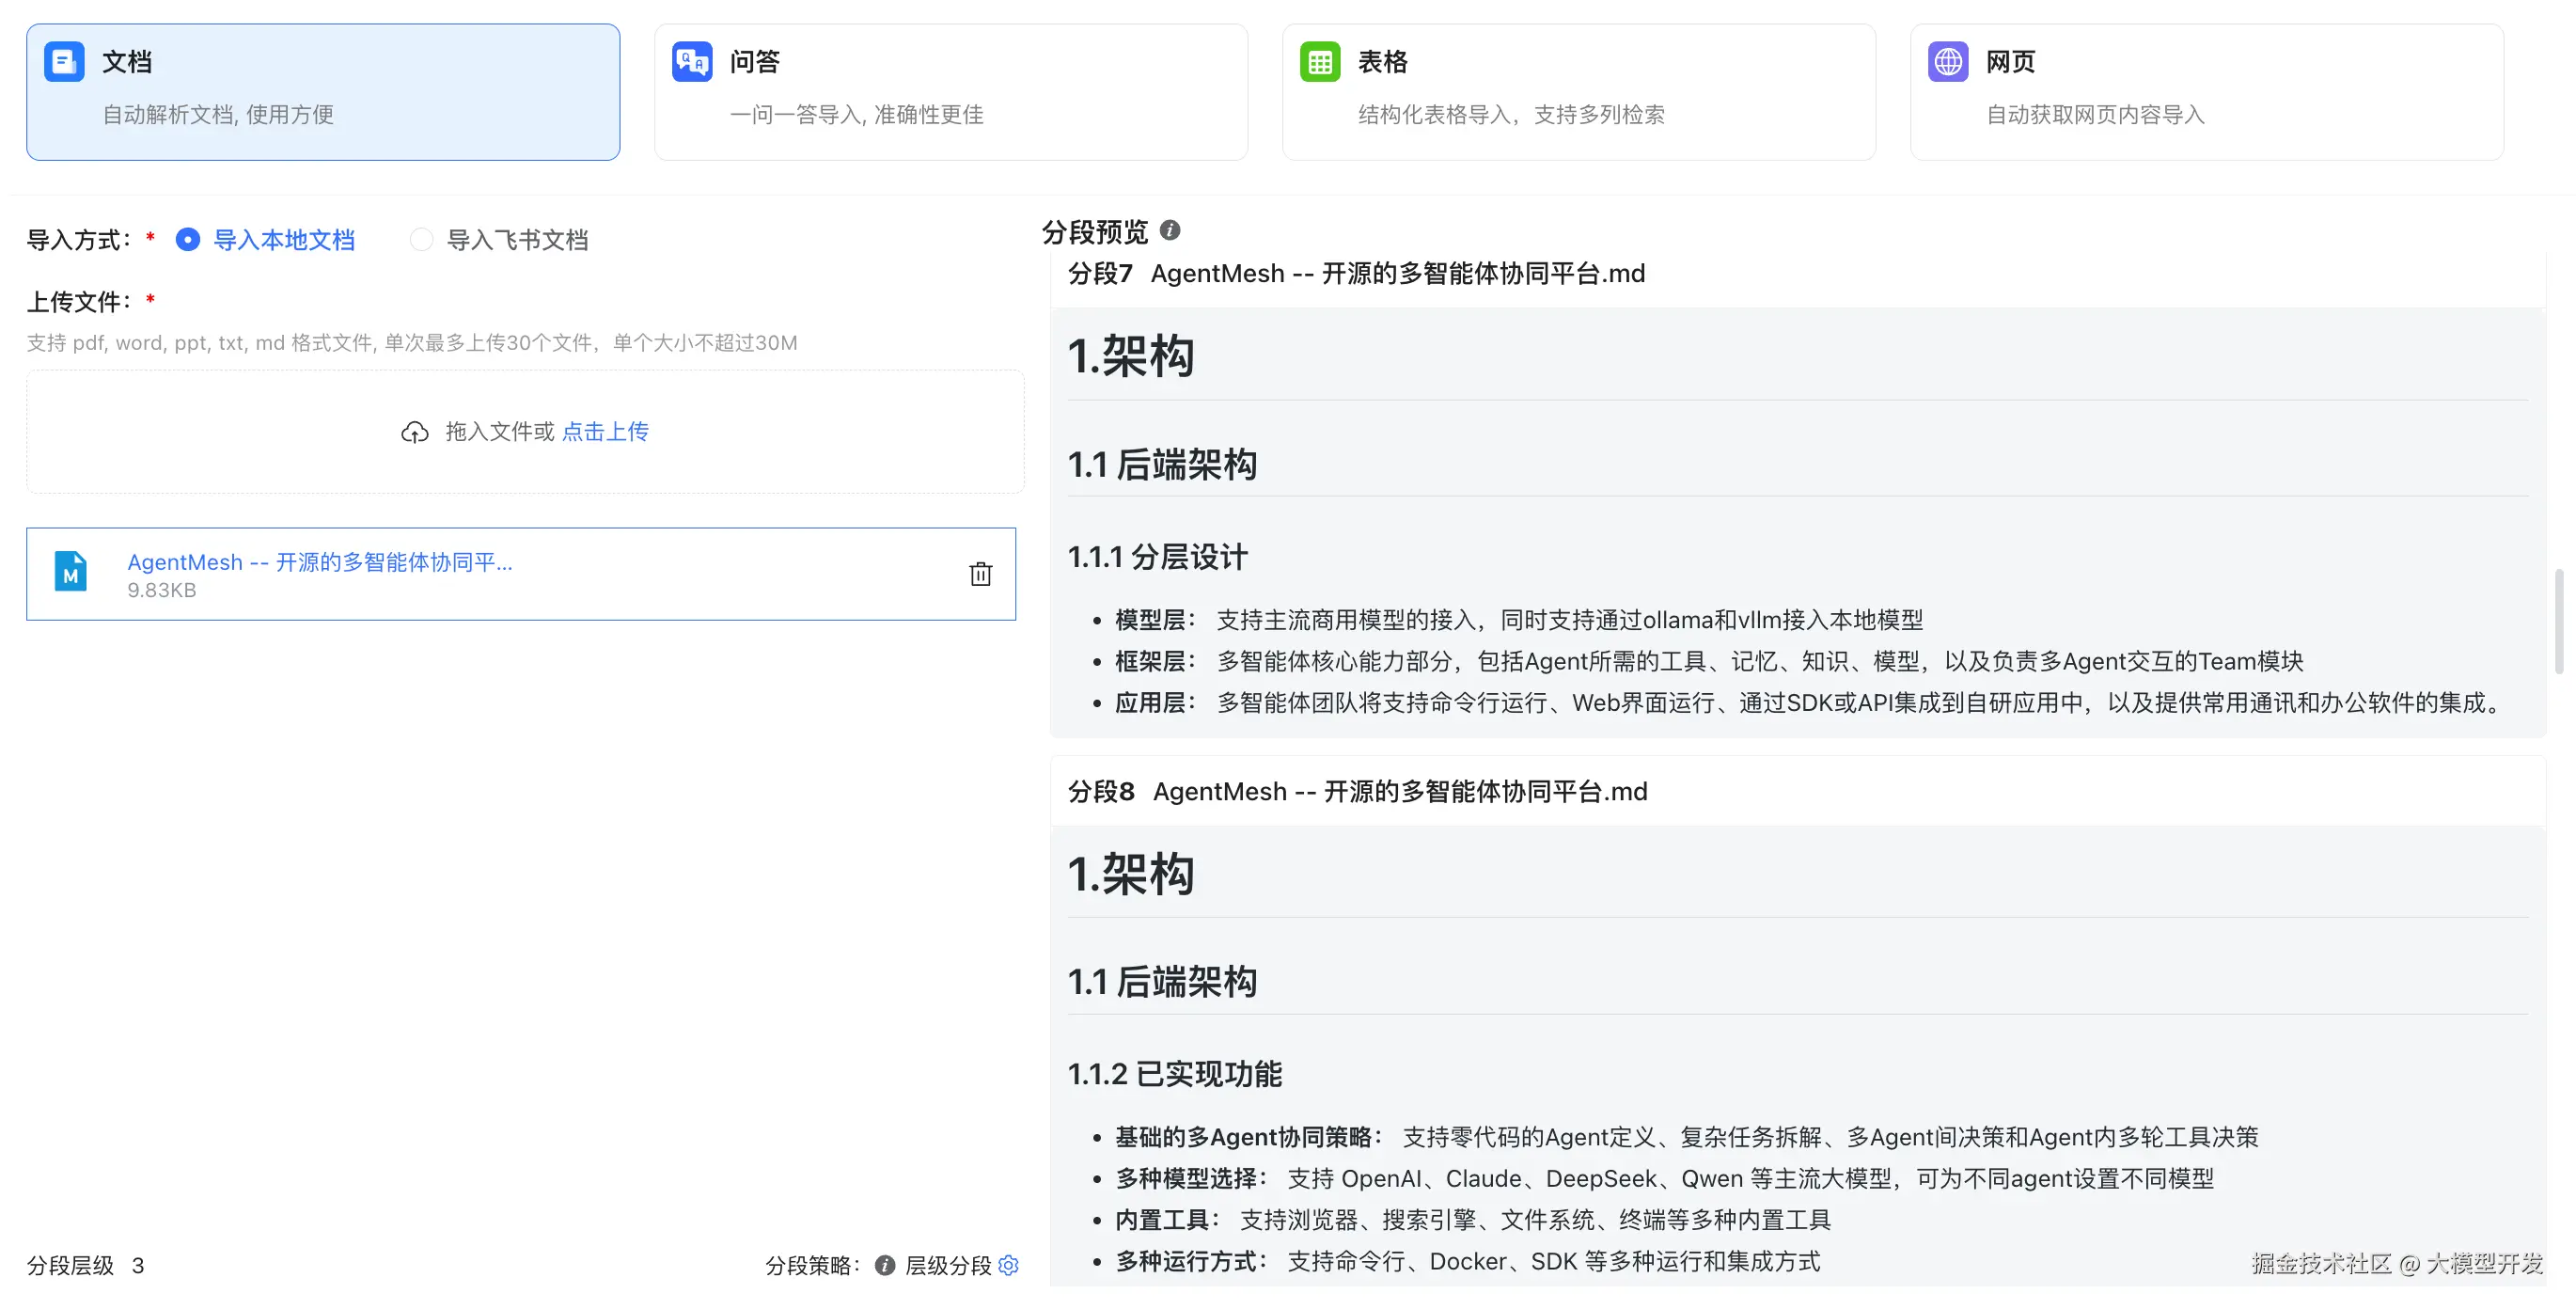Click the 文档 document card icon
Viewport: 2576px width, 1309px height.
pyautogui.click(x=63, y=61)
